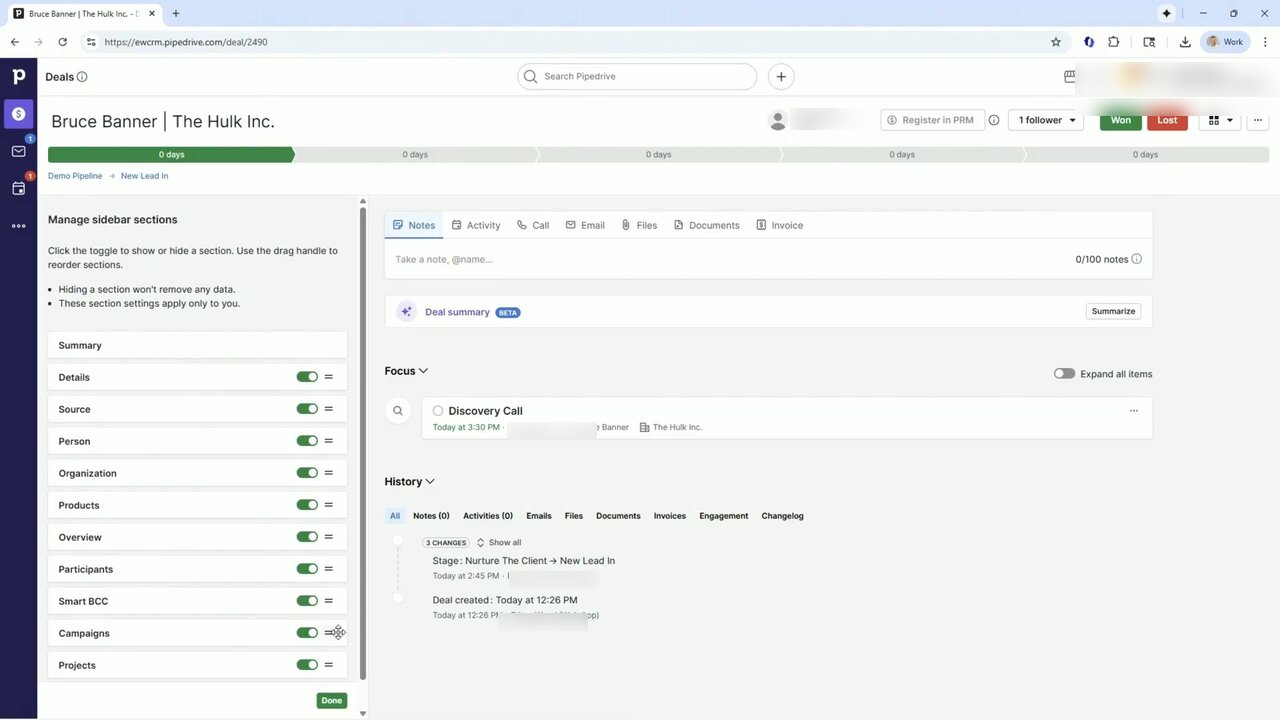
Task: Grab the Overview drag handle
Action: coord(328,537)
